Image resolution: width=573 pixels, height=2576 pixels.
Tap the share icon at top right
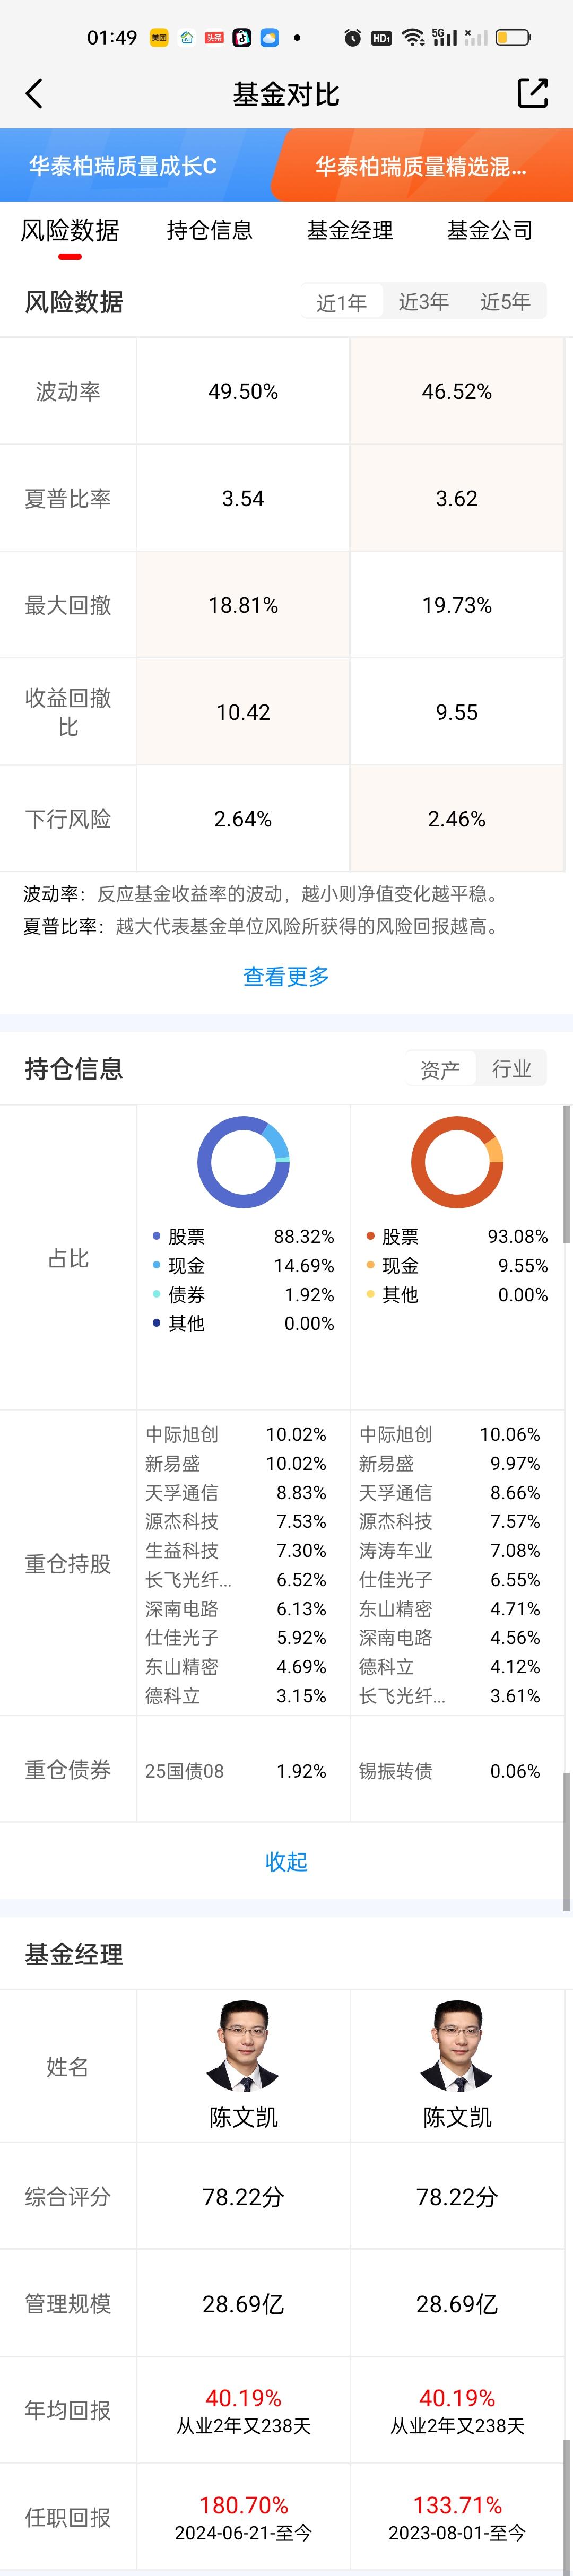pyautogui.click(x=532, y=93)
